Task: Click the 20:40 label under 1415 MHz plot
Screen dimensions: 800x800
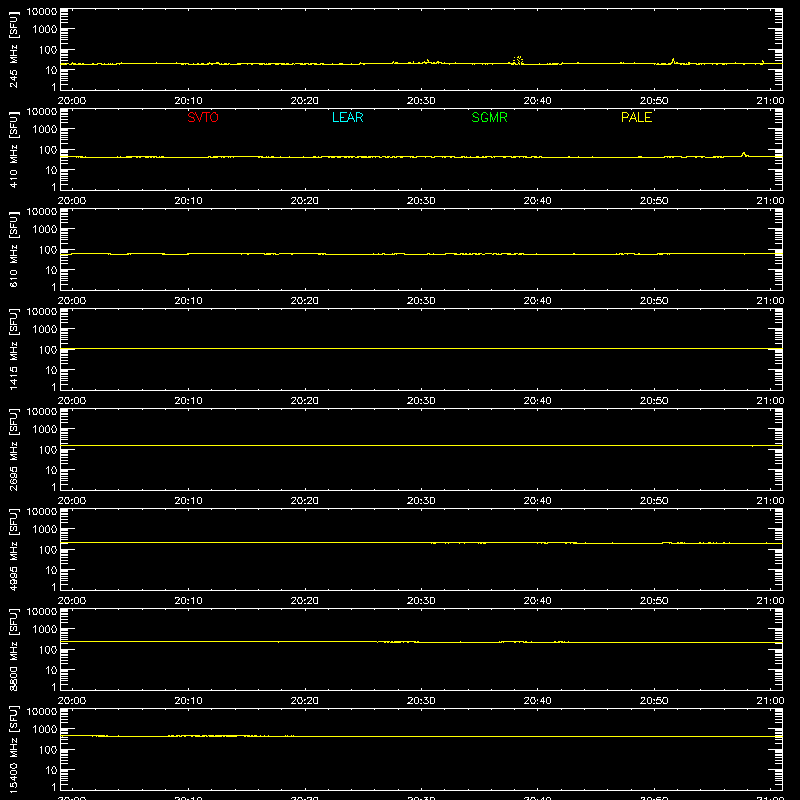Action: (x=537, y=401)
